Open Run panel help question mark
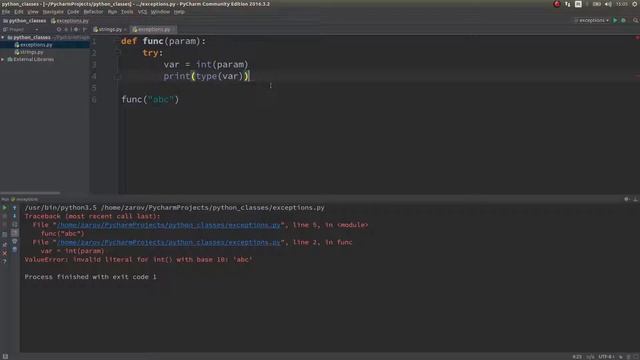The width and height of the screenshot is (640, 360). pyautogui.click(x=4, y=262)
